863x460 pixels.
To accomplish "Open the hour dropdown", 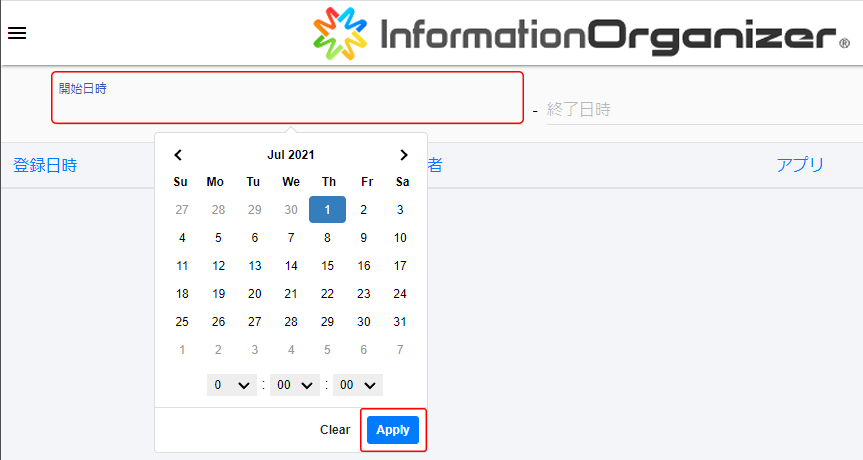I will [x=231, y=385].
